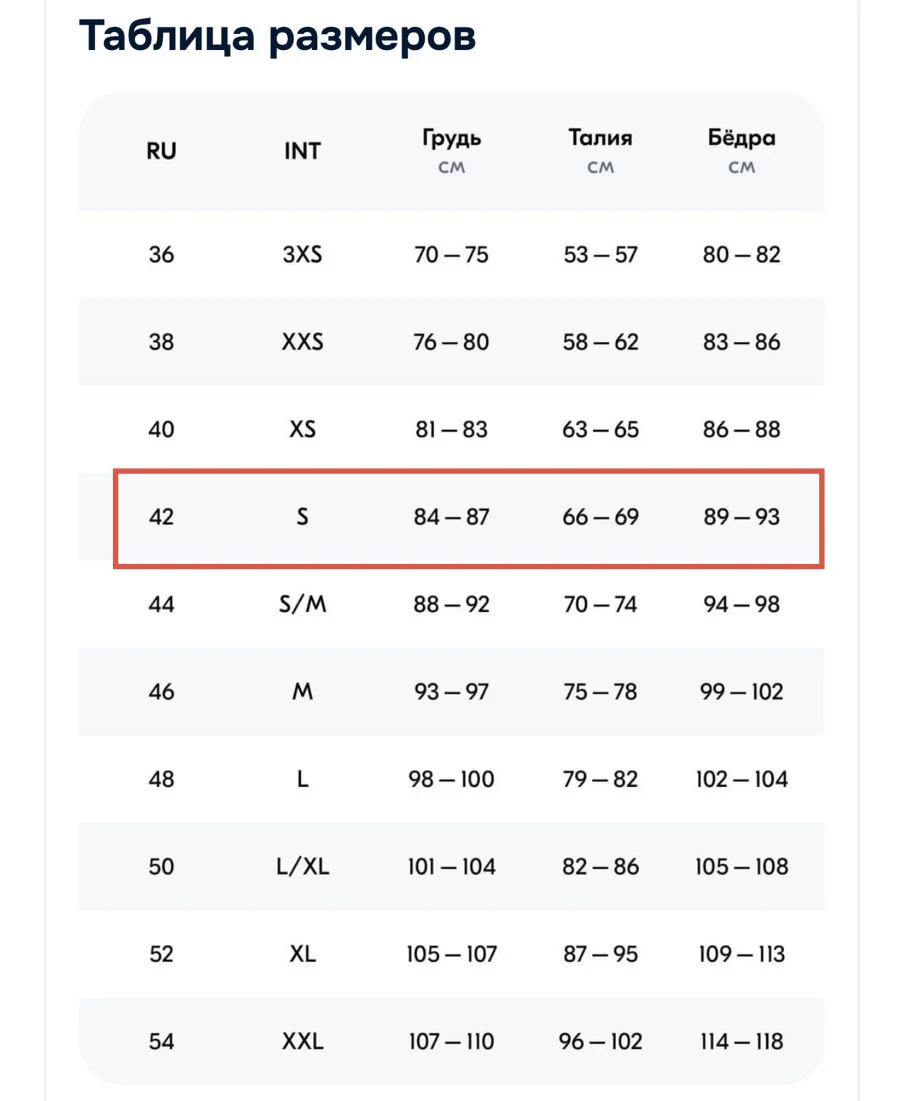Click the Талия column header
The width and height of the screenshot is (915, 1101).
600,138
